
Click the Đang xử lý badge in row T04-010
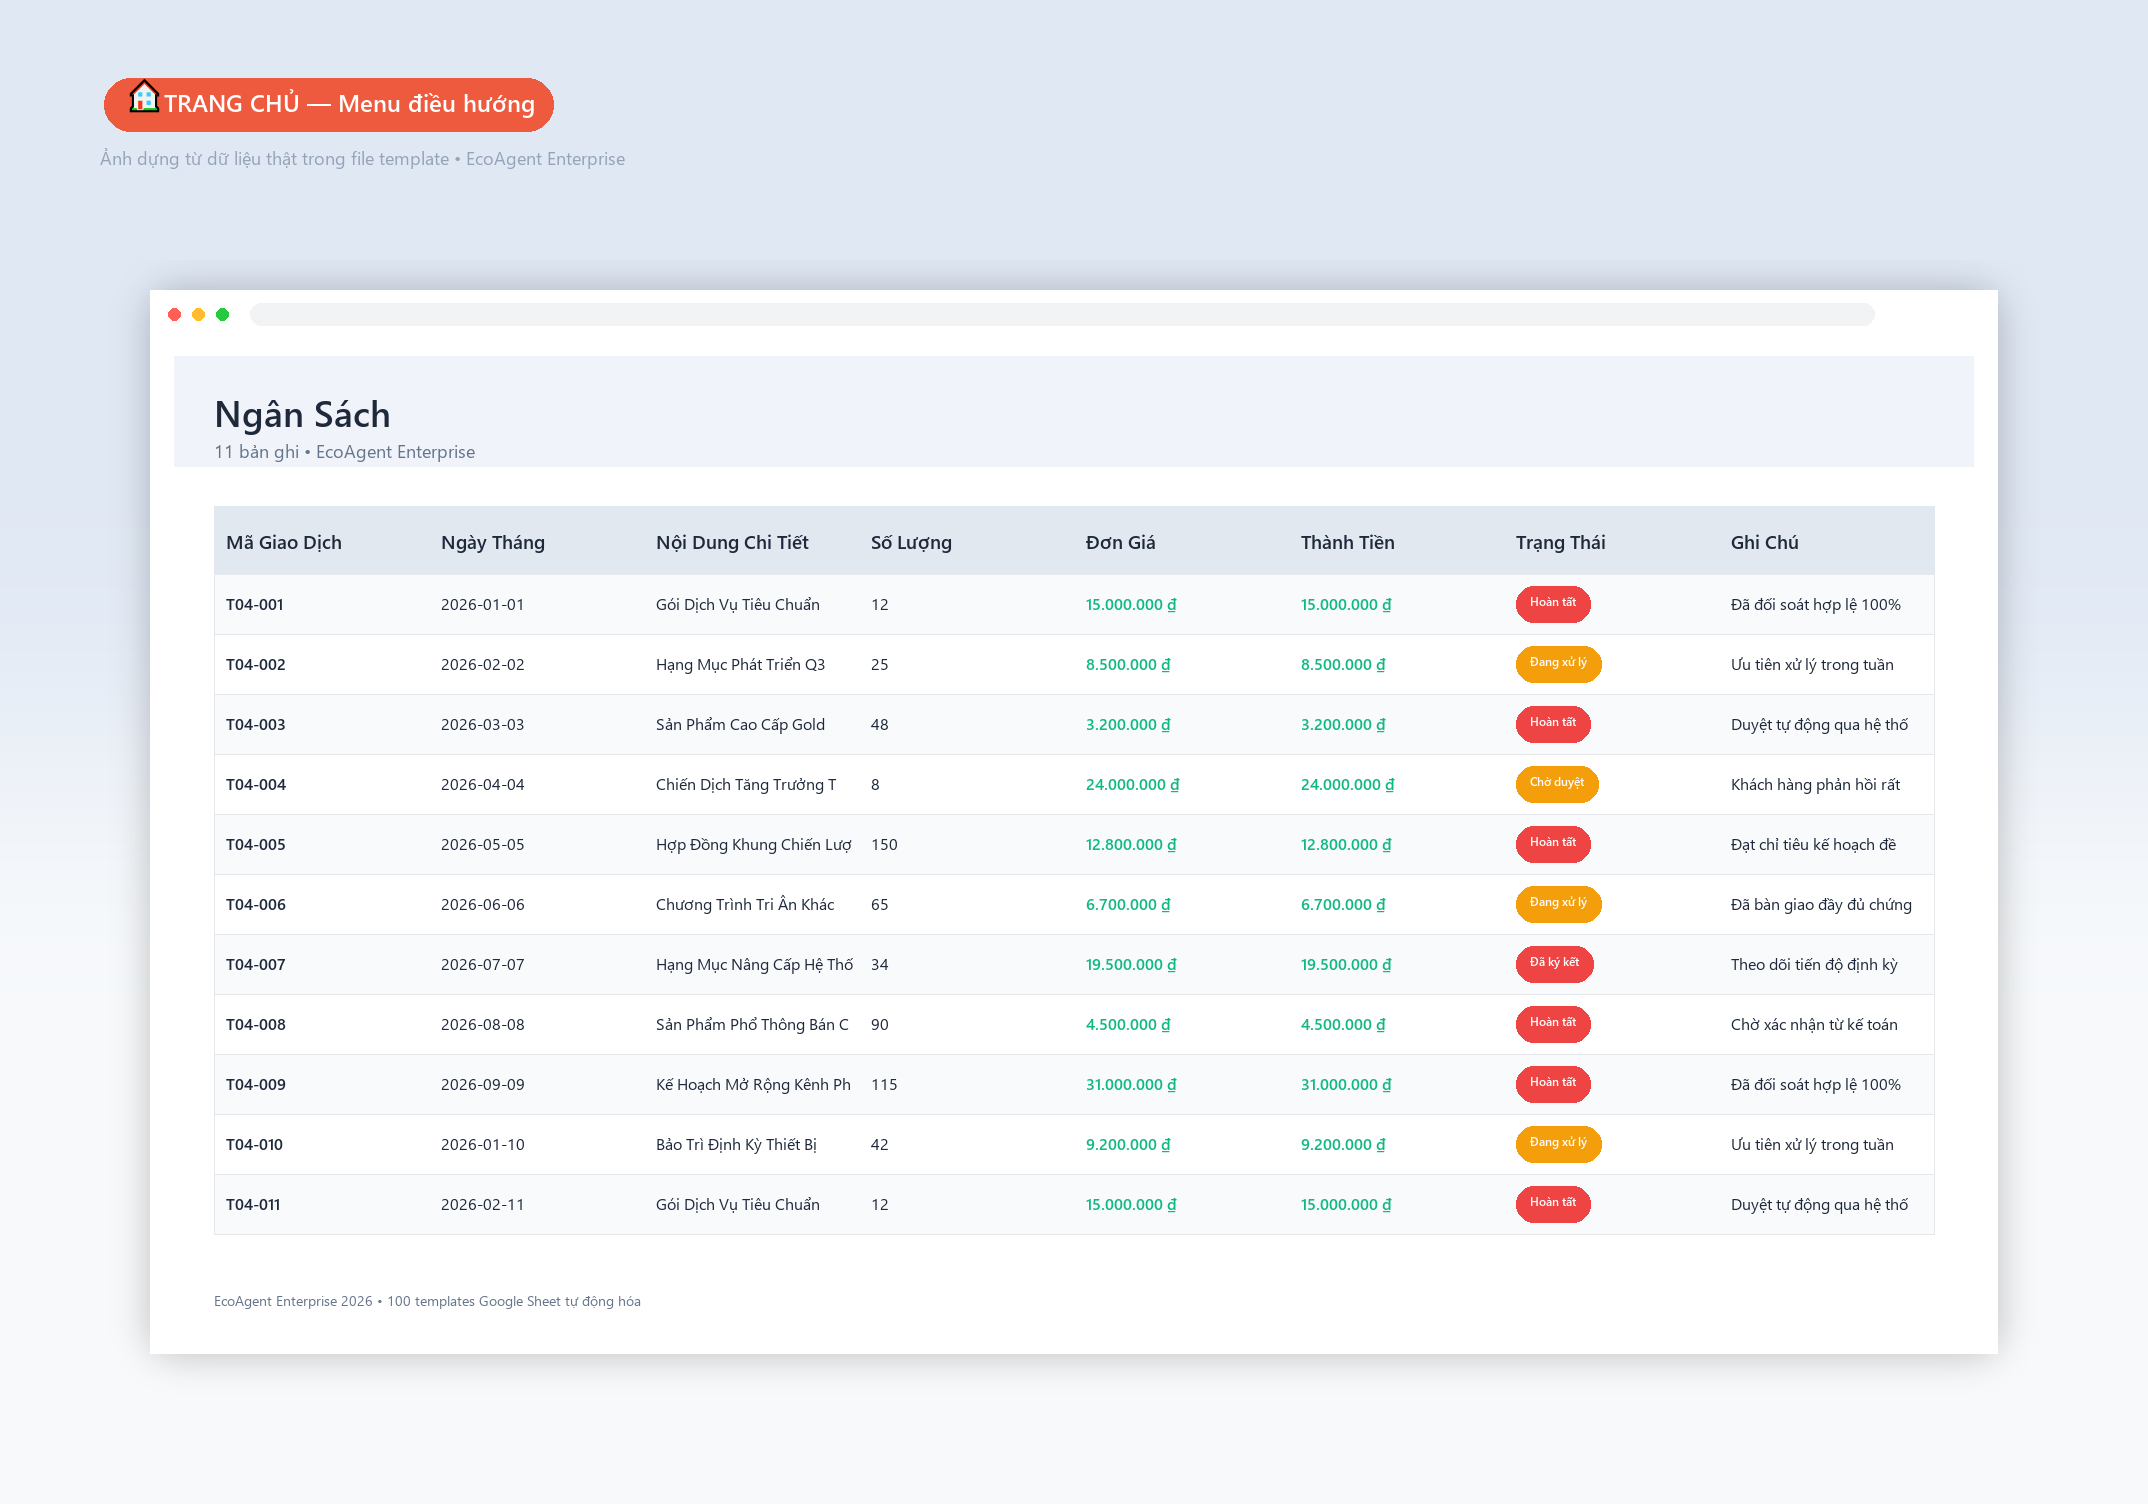point(1558,1143)
